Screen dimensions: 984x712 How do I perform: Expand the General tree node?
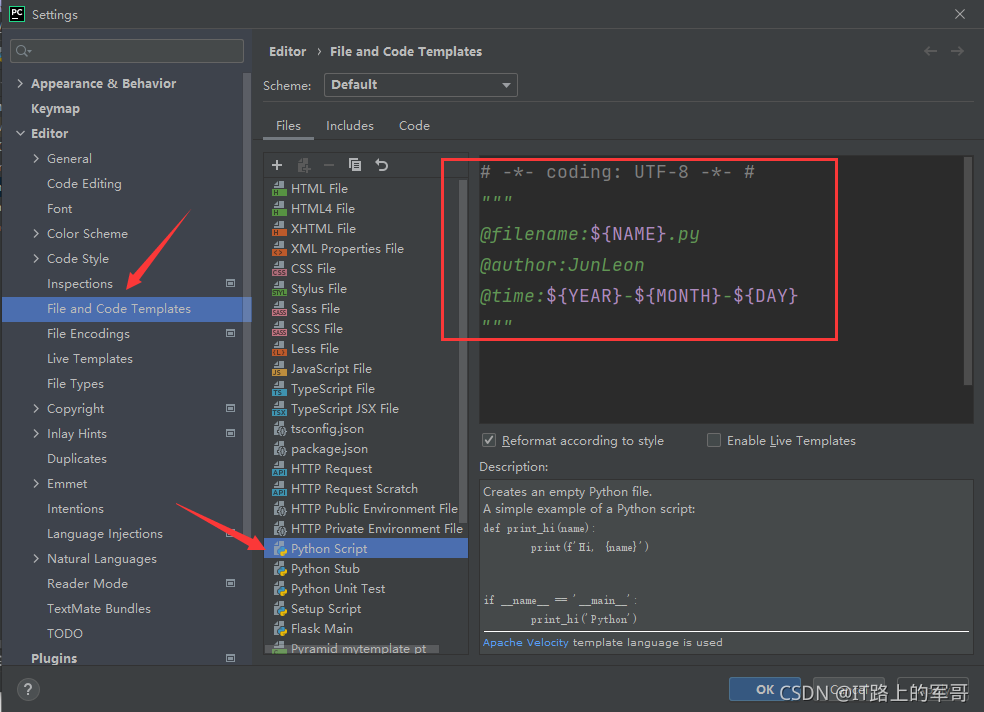tap(36, 159)
